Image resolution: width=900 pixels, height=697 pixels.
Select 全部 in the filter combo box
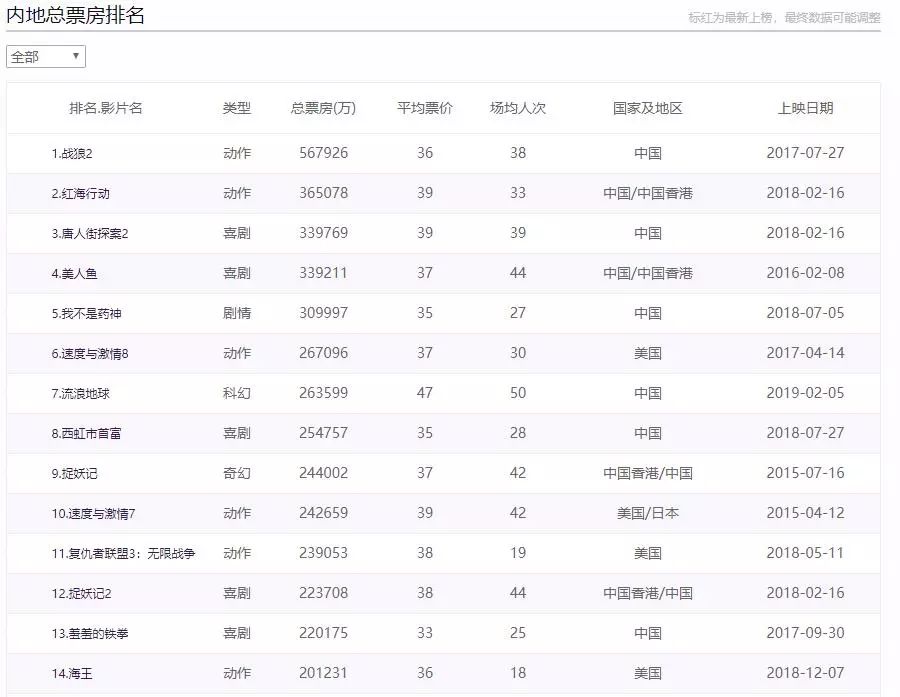pyautogui.click(x=45, y=57)
